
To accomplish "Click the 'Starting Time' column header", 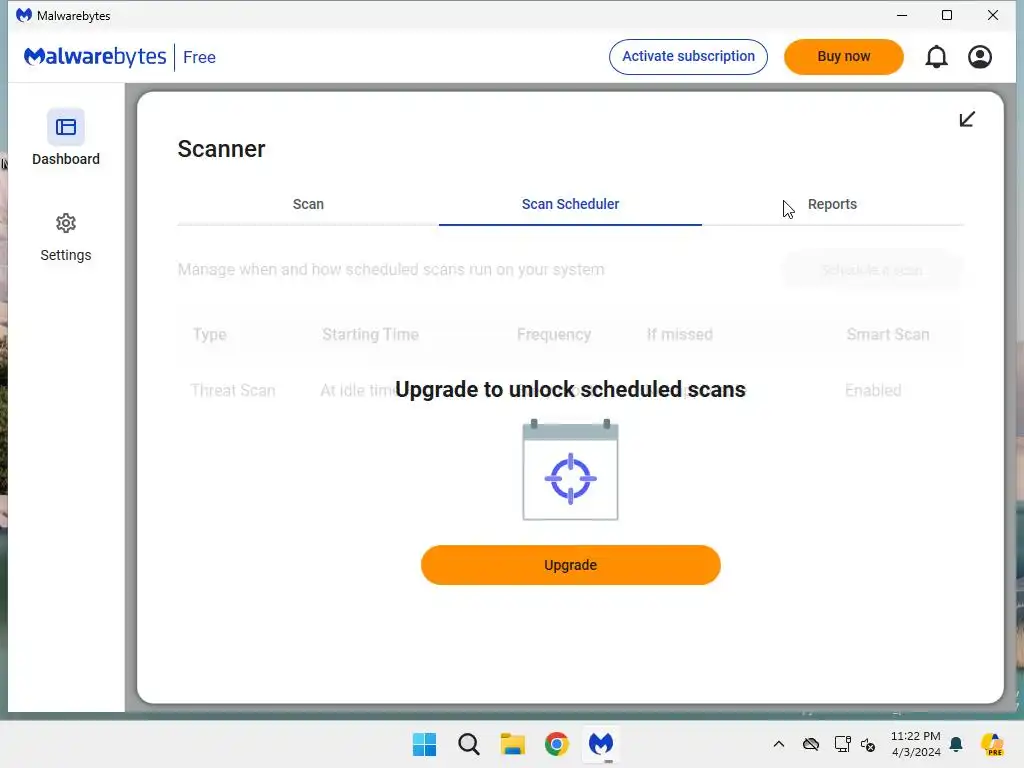I will [370, 334].
